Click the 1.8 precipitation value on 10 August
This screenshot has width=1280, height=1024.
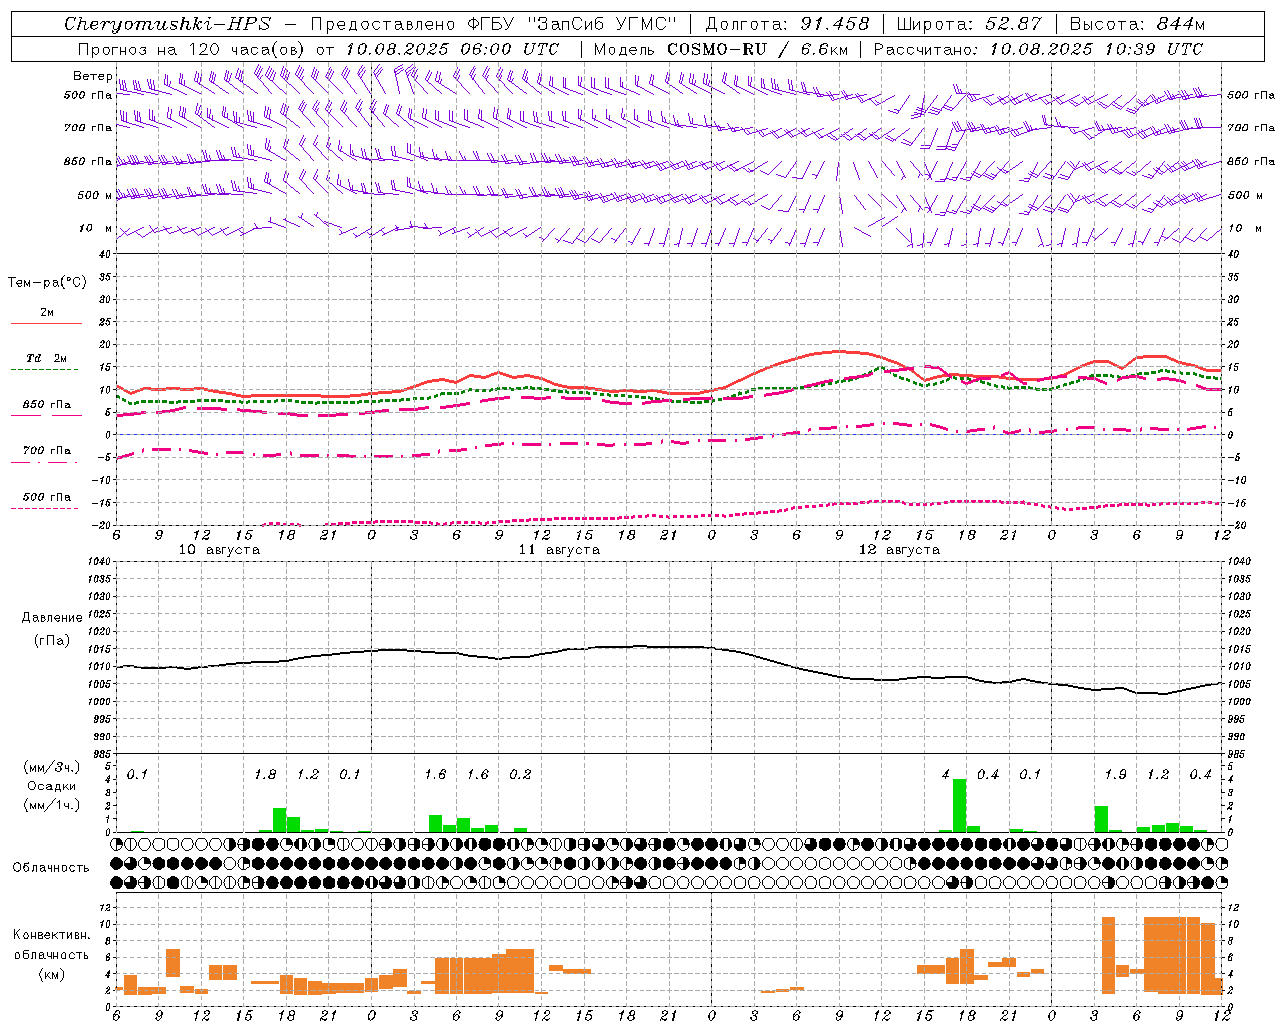tap(265, 774)
